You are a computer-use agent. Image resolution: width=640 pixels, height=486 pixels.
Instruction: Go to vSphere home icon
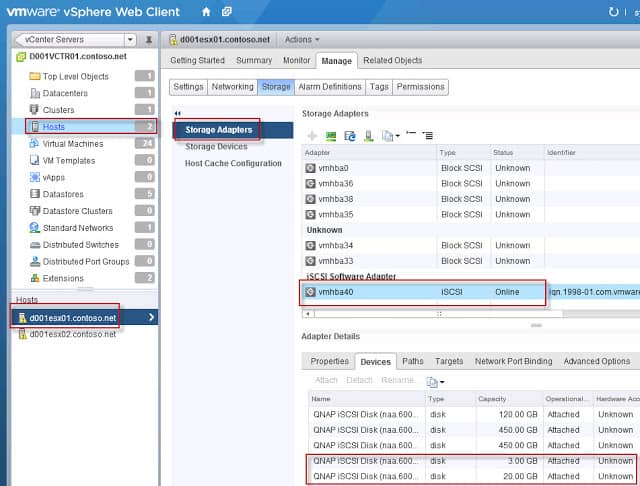(206, 12)
